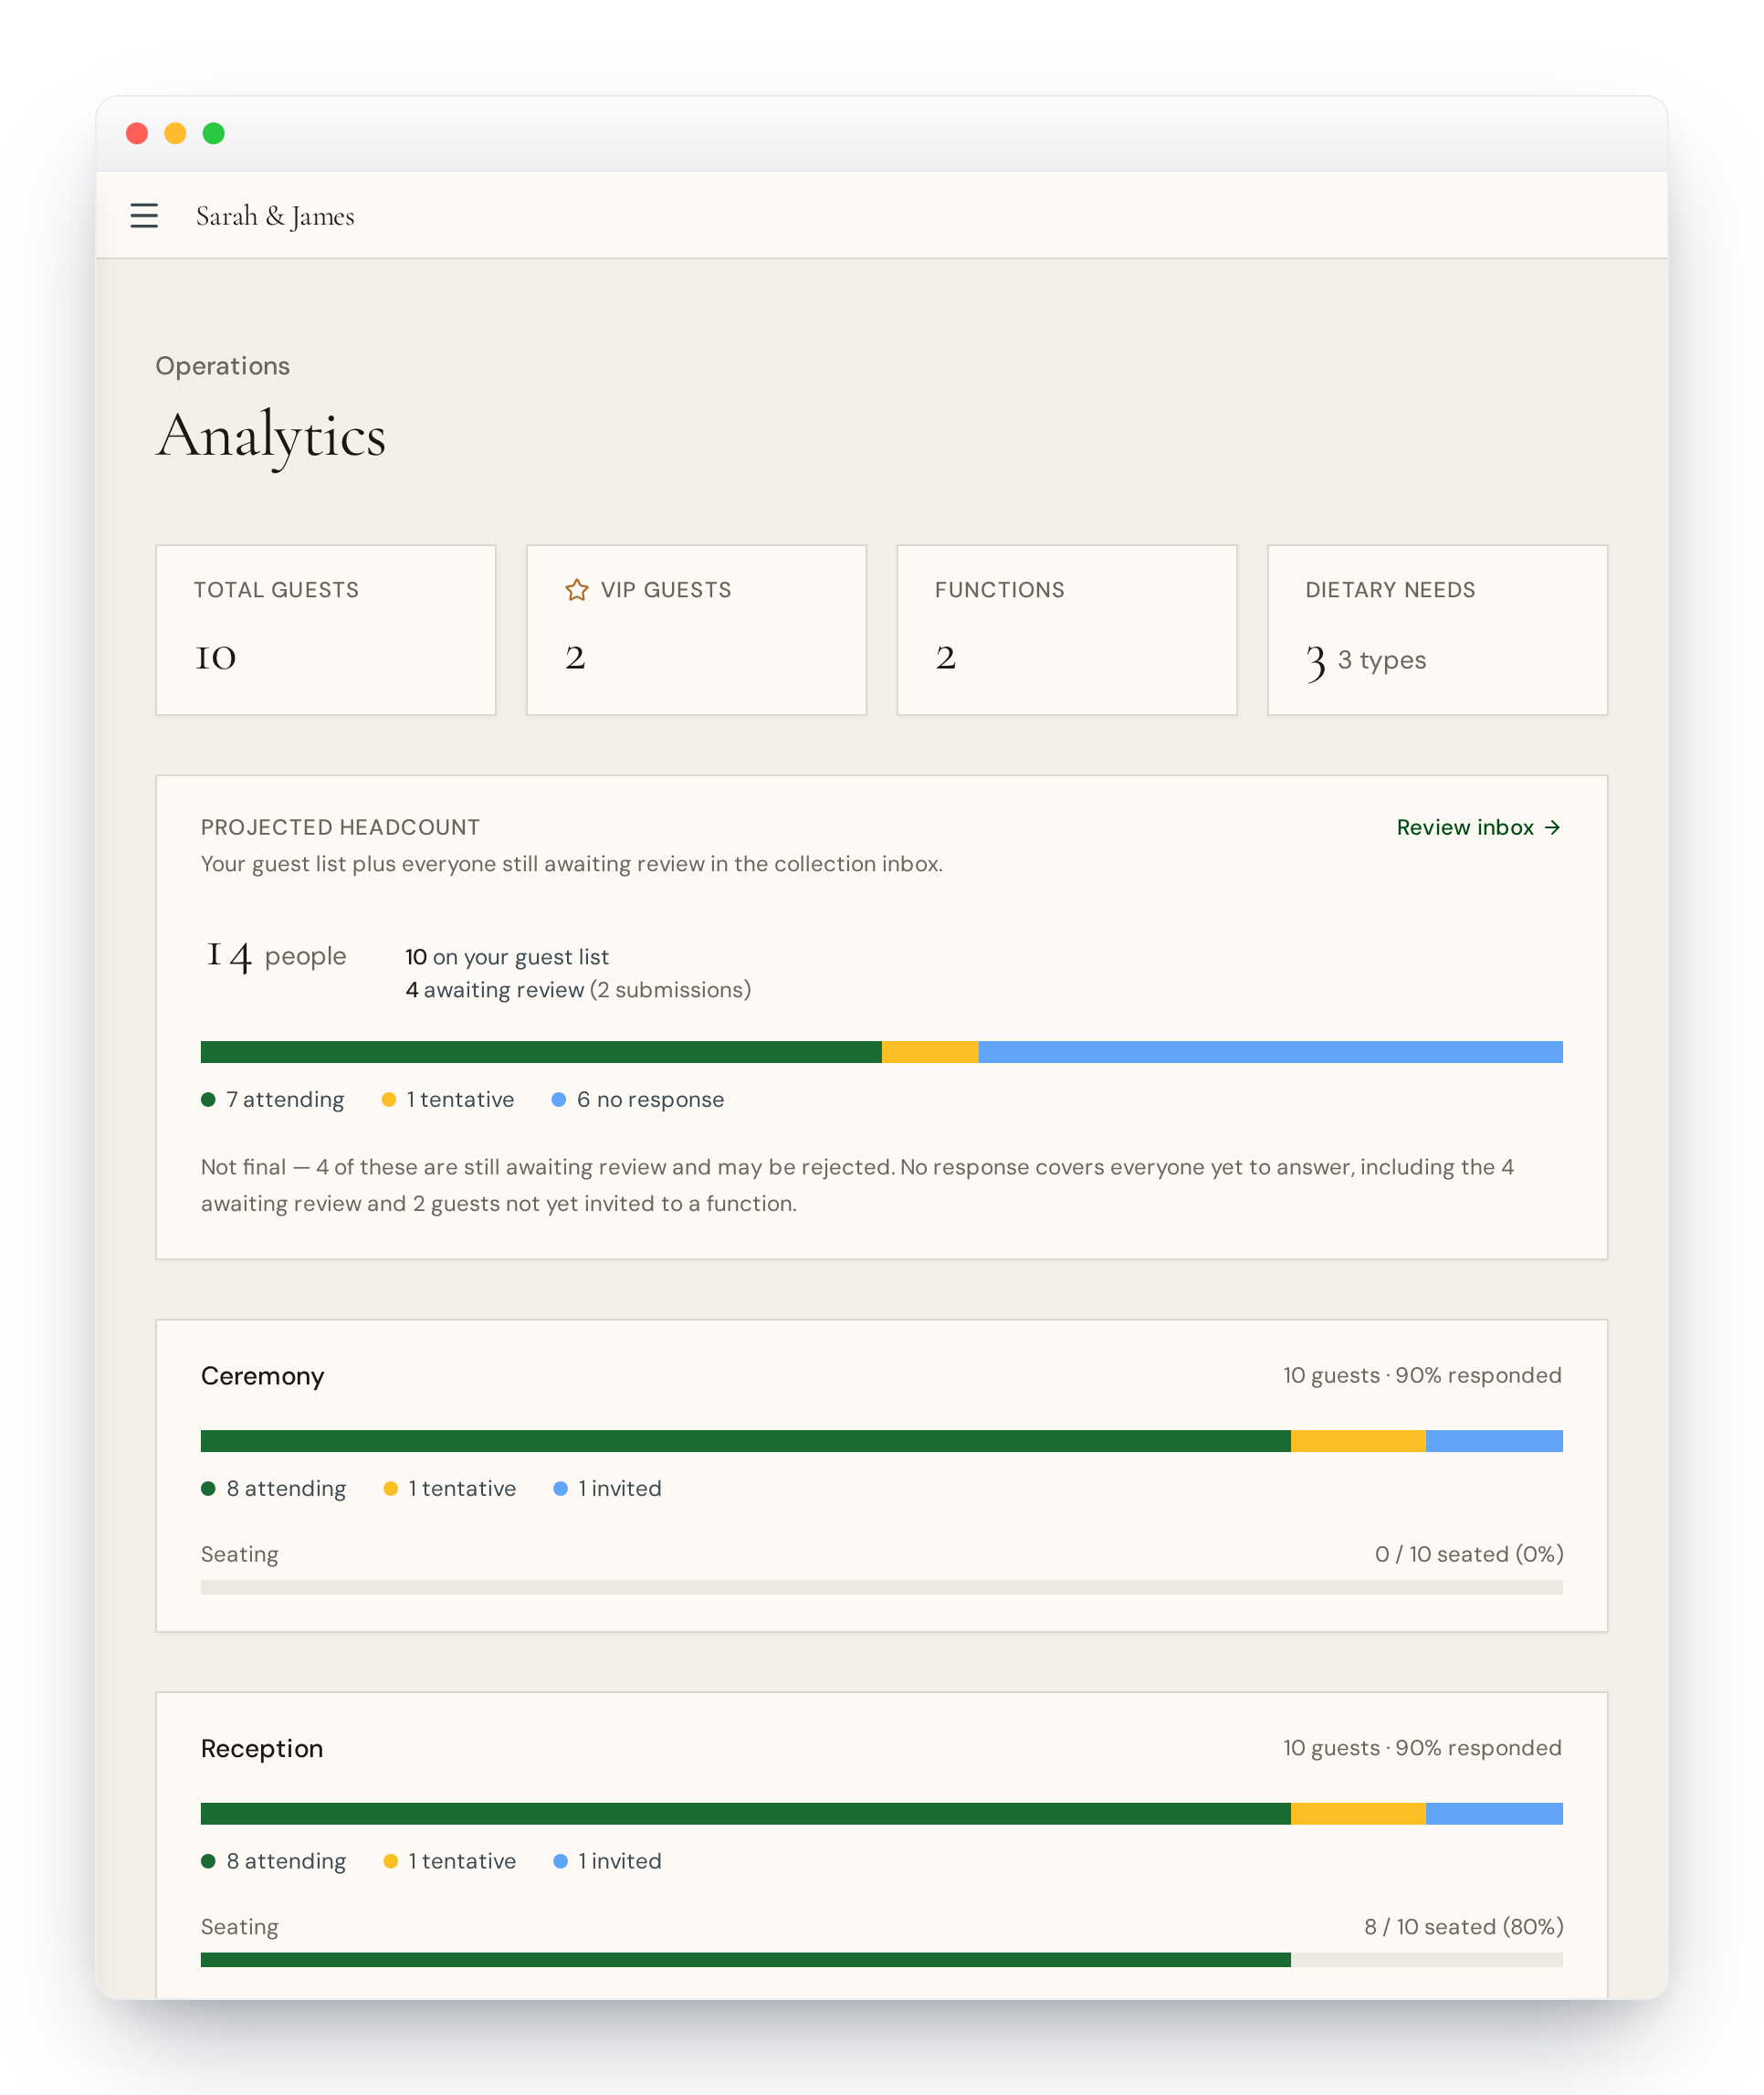Click the Analytics page heading
1764x2095 pixels.
271,437
